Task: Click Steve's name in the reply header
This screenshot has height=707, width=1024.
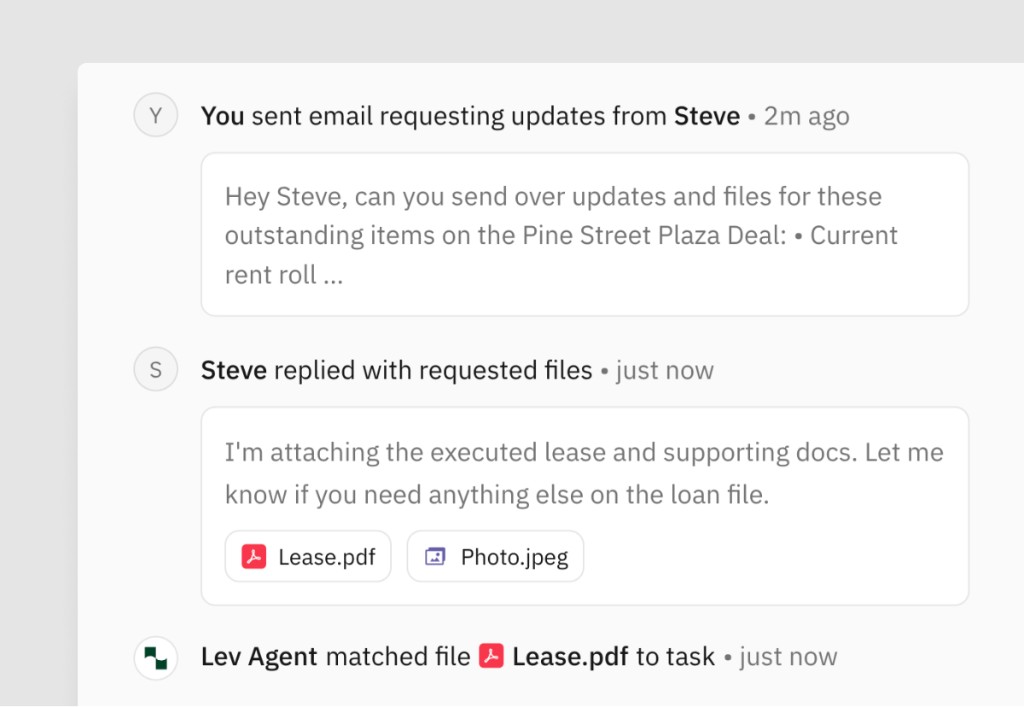Action: (x=233, y=369)
